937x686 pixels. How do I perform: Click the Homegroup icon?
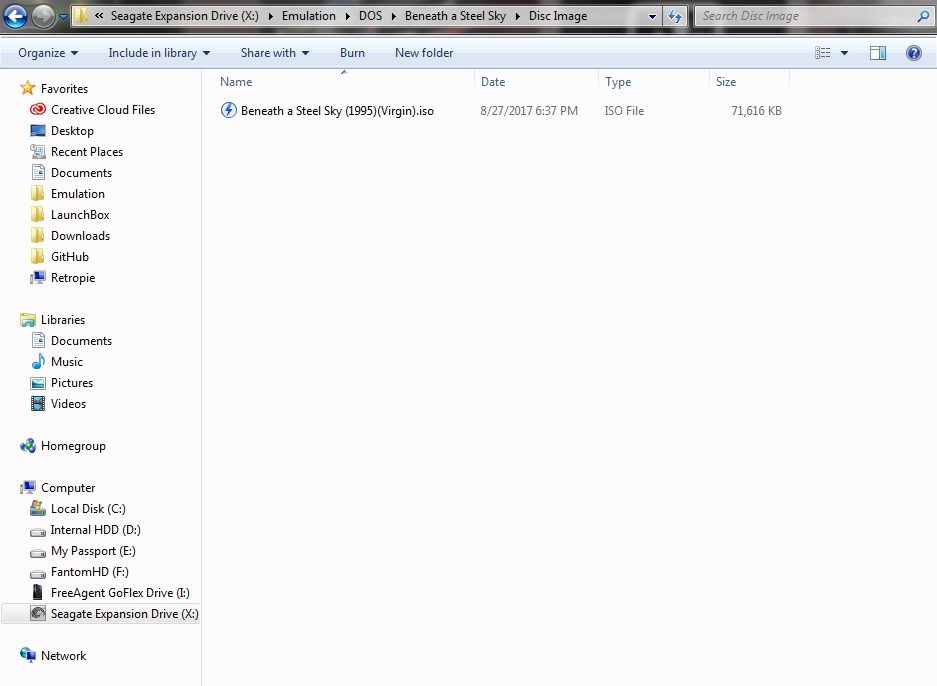[x=27, y=446]
